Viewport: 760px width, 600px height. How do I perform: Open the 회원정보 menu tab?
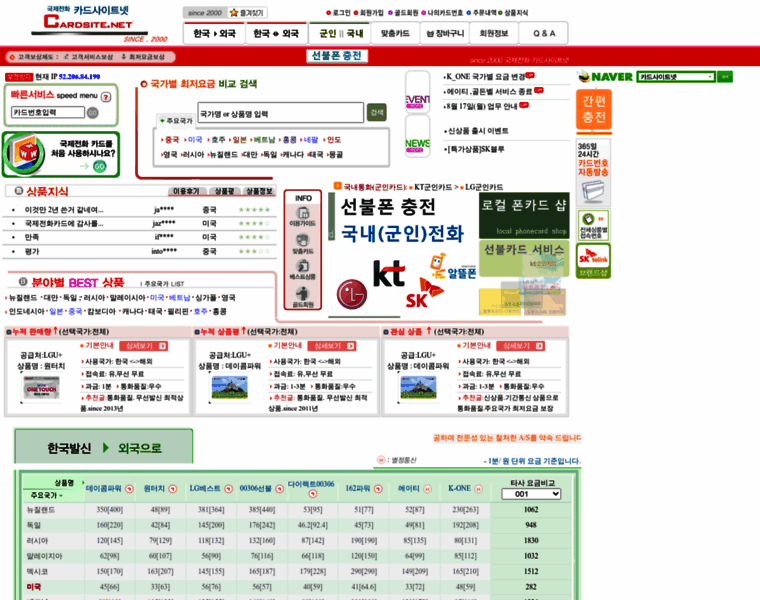tap(494, 33)
